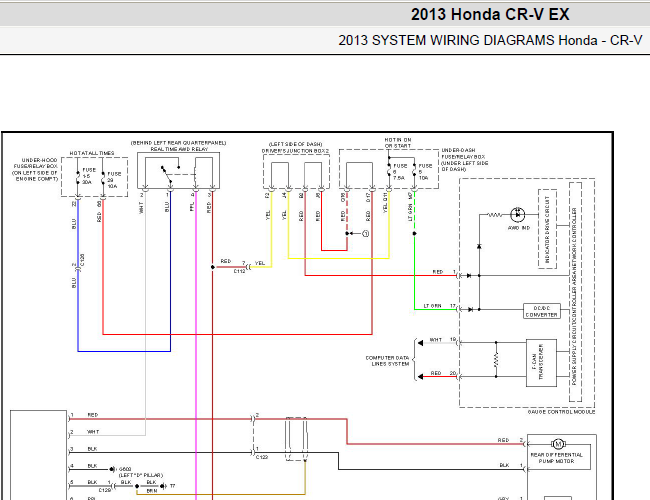The image size is (650, 500).
Task: Click 'RED' label at gauge module pin 20
Action: tap(436, 373)
